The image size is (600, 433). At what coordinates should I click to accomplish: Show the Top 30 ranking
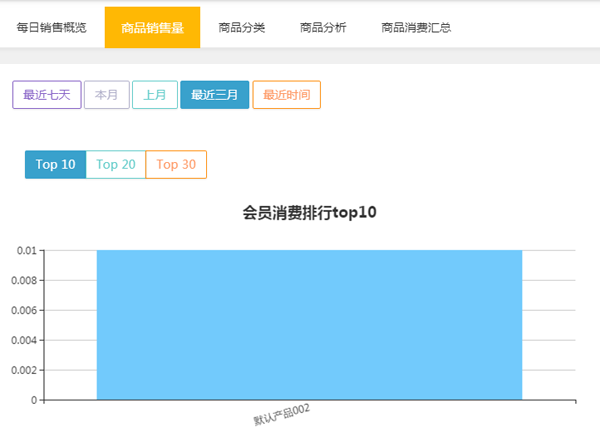[x=176, y=165]
